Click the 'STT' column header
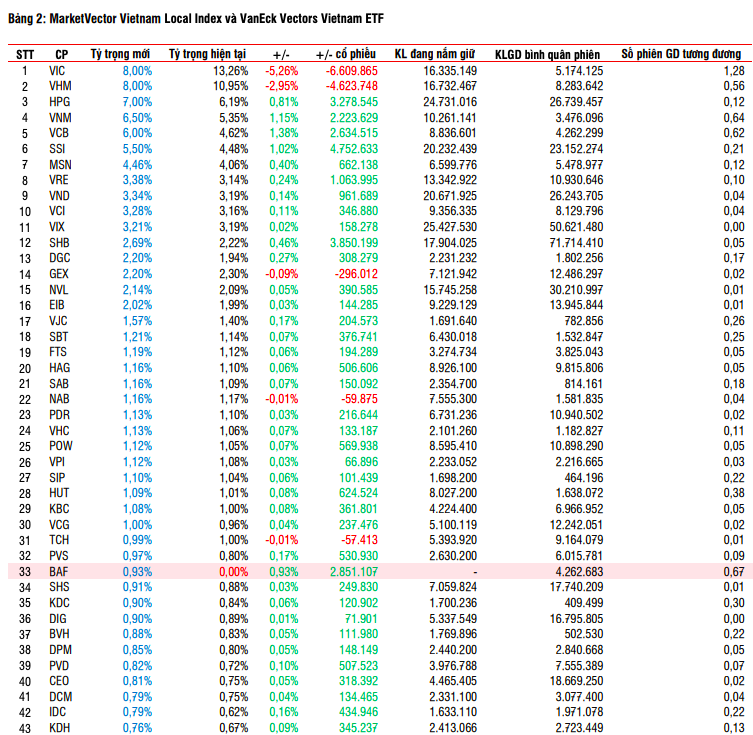Screen dimensions: 753x735 pos(24,54)
